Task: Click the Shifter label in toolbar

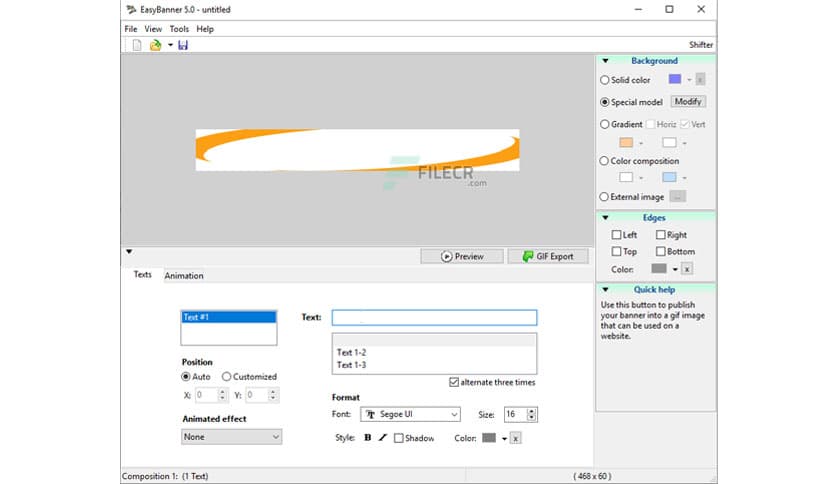Action: pyautogui.click(x=701, y=45)
